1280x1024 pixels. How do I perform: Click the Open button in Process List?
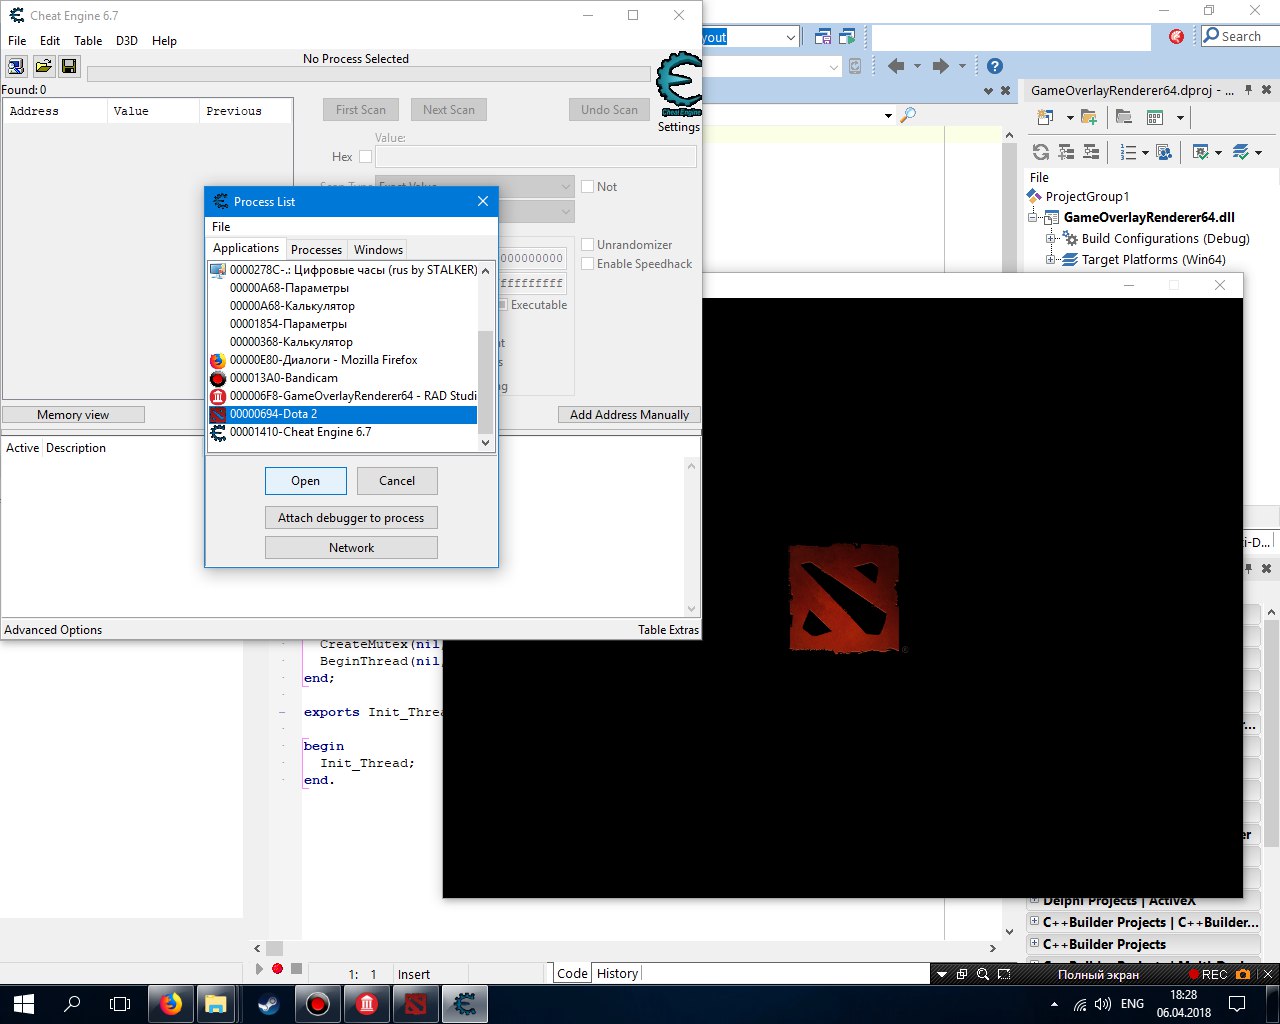click(x=305, y=481)
